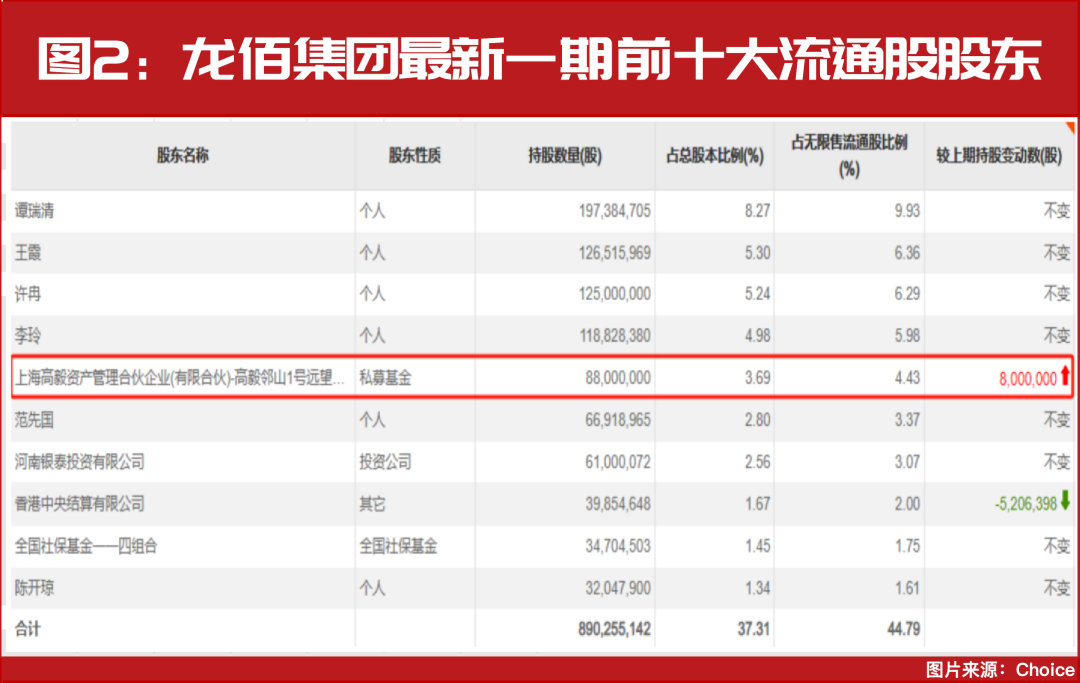Click the 5.30 total share ratio
The image size is (1080, 683).
coord(757,253)
